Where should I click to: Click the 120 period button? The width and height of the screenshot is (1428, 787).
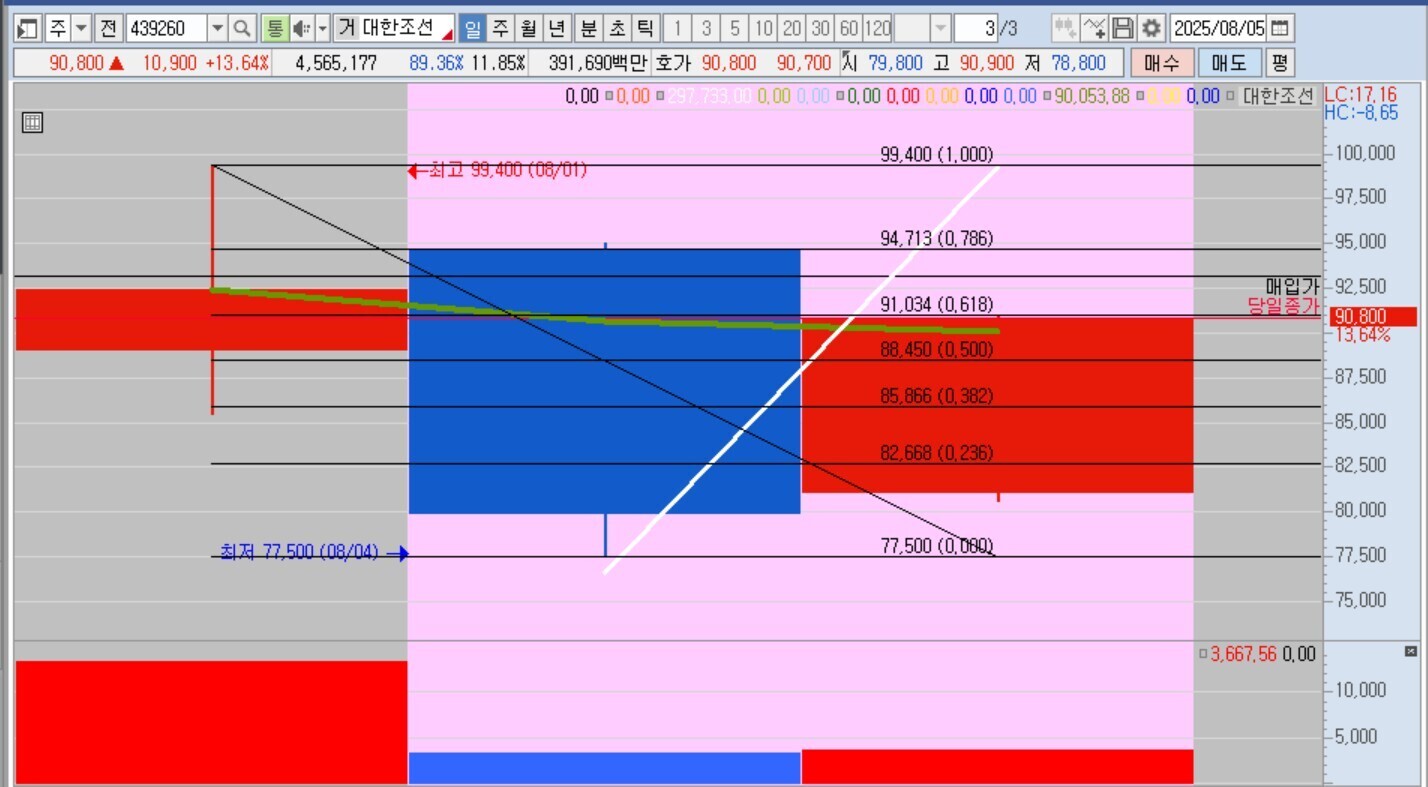coord(877,28)
